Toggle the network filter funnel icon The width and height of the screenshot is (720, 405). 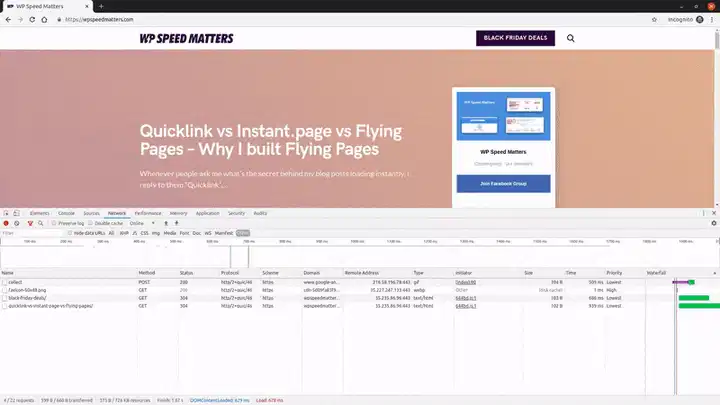click(x=30, y=223)
